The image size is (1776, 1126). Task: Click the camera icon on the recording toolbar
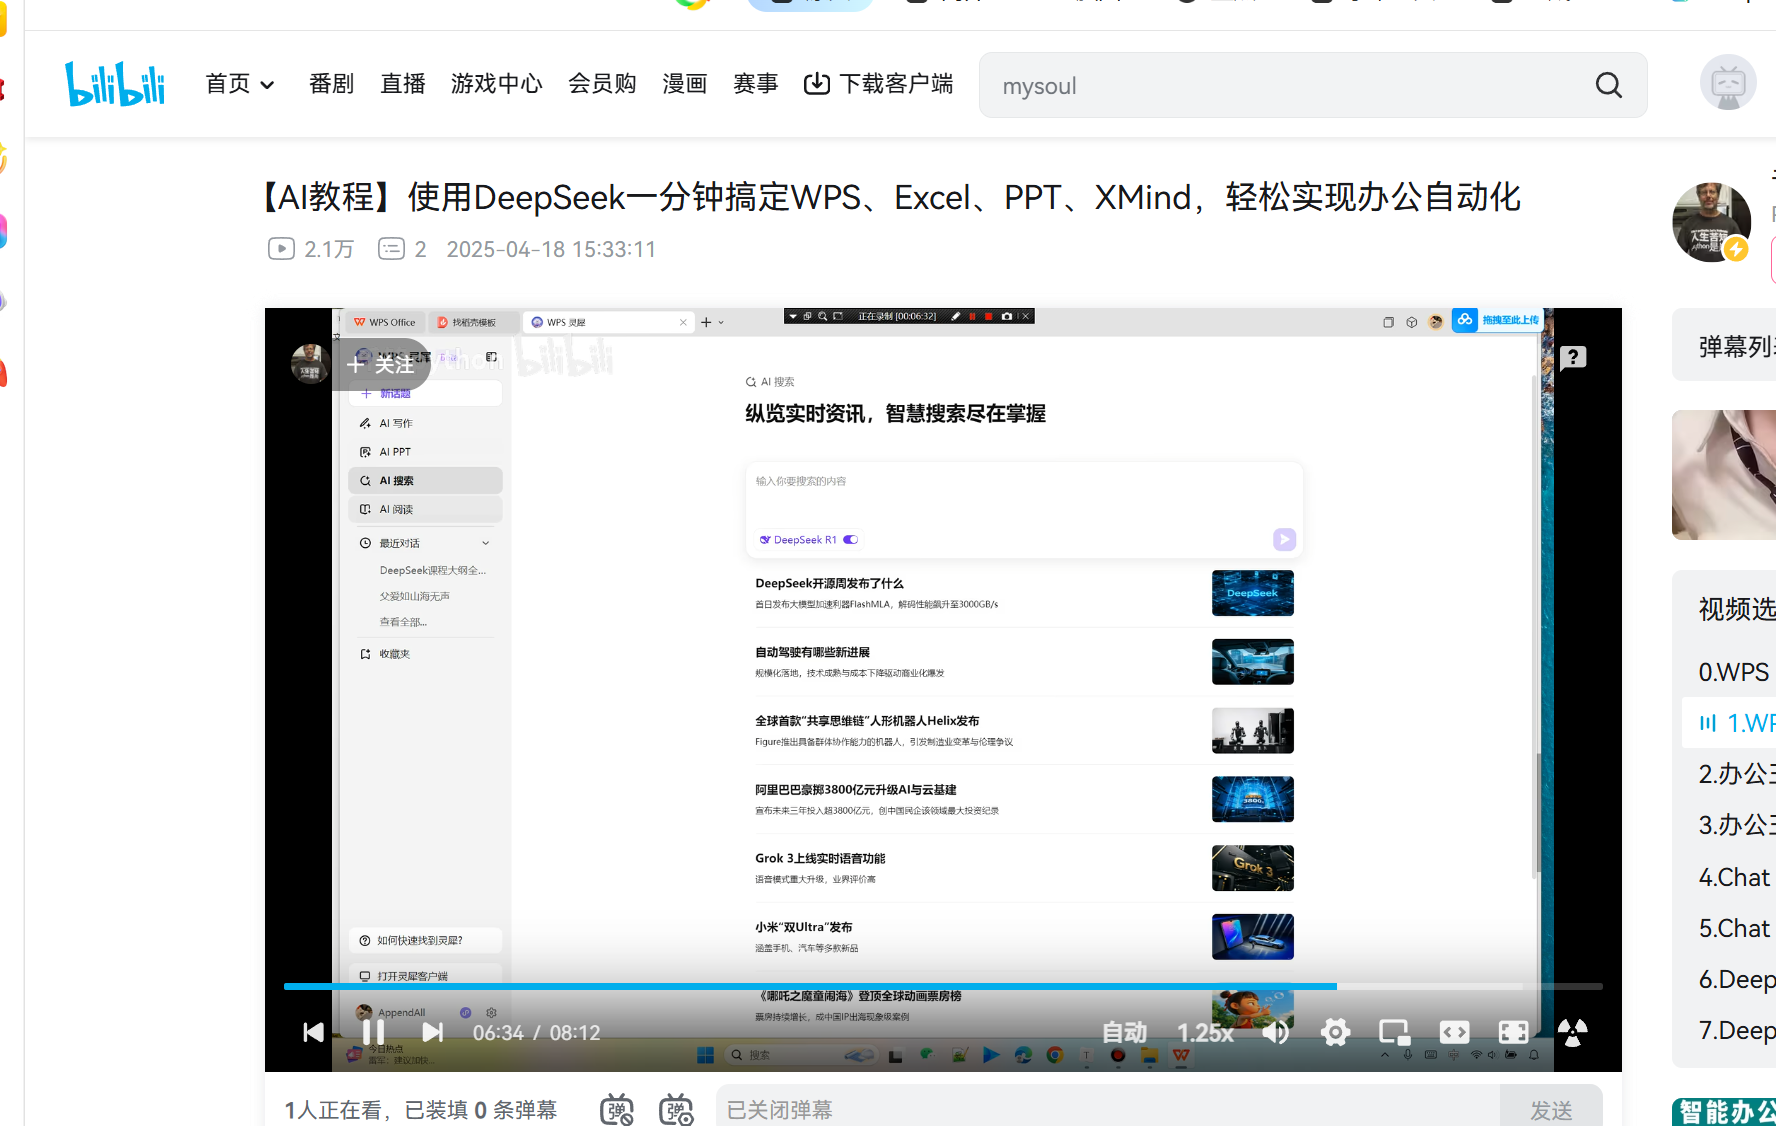[1006, 316]
